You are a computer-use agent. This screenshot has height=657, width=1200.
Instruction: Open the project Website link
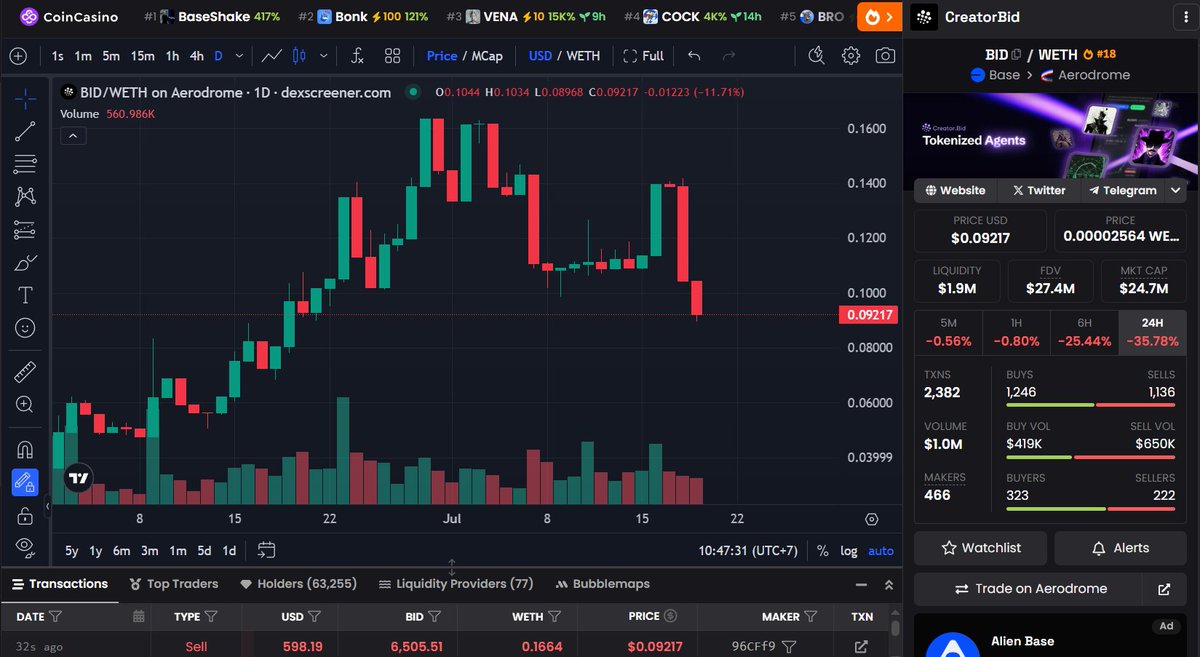tap(956, 190)
